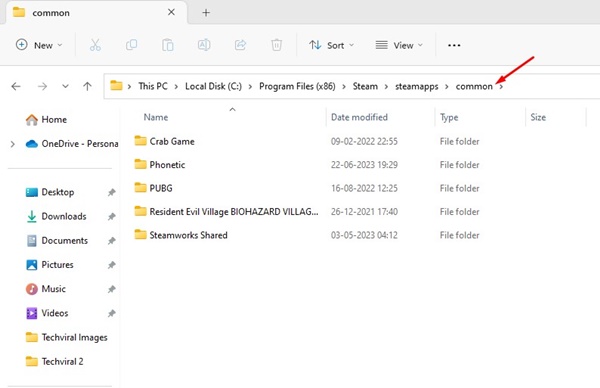The image size is (600, 388).
Task: Click the Rename icon in toolbar
Action: [204, 45]
